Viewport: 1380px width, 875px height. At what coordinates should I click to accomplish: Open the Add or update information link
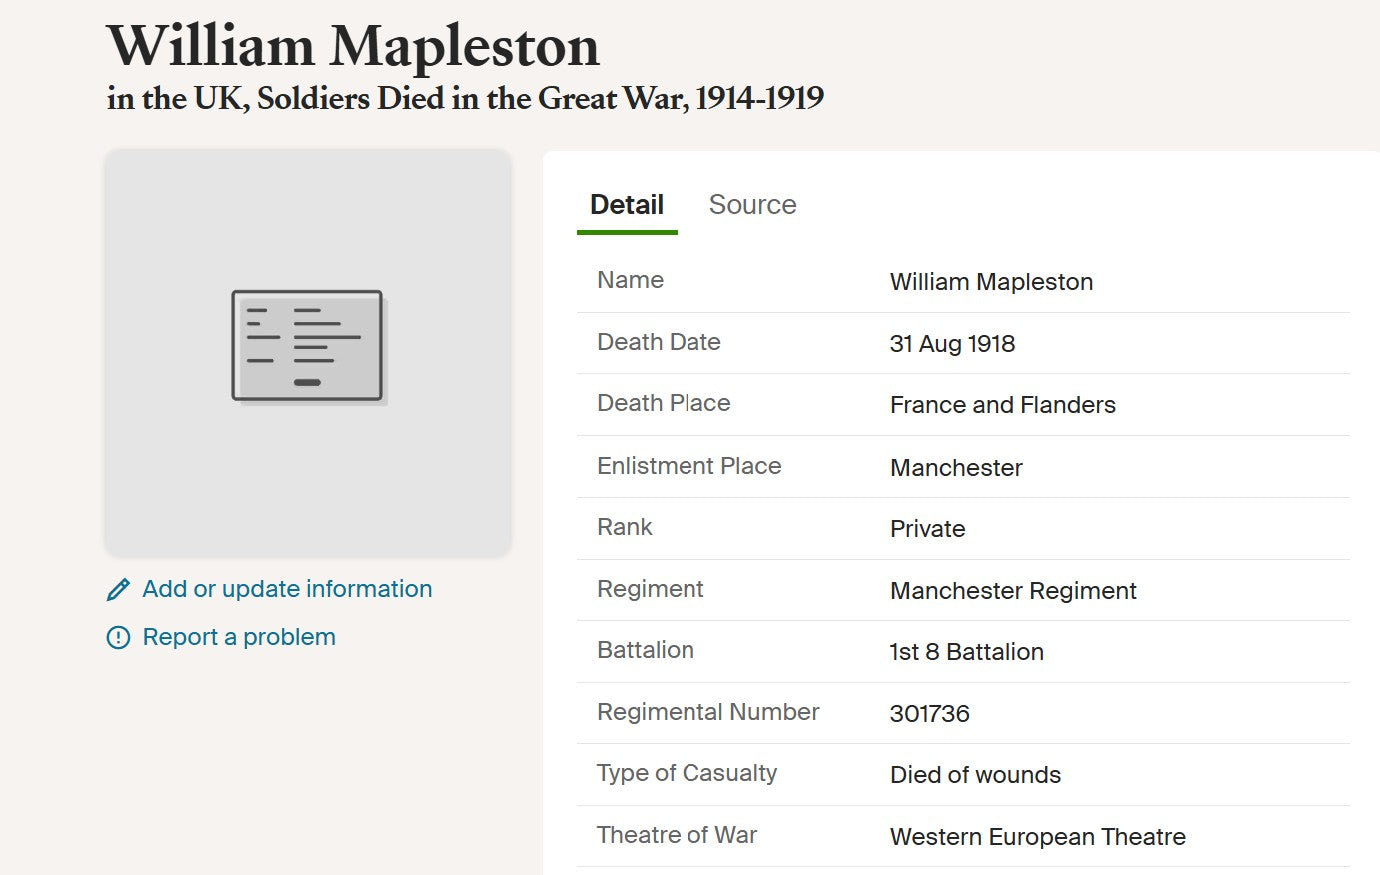pyautogui.click(x=287, y=589)
